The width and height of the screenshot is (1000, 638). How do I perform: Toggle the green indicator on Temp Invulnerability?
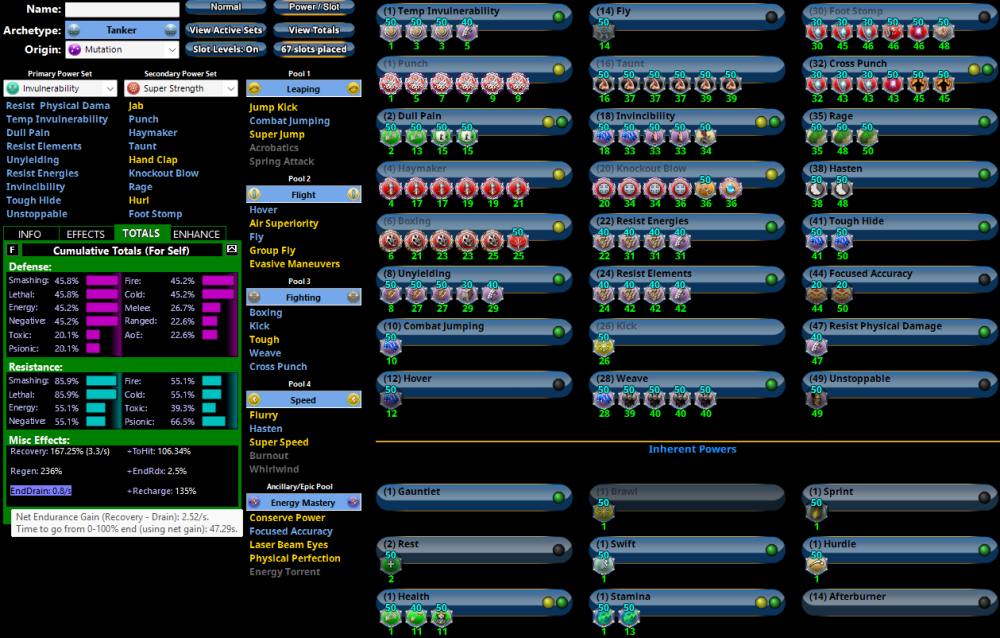[558, 17]
